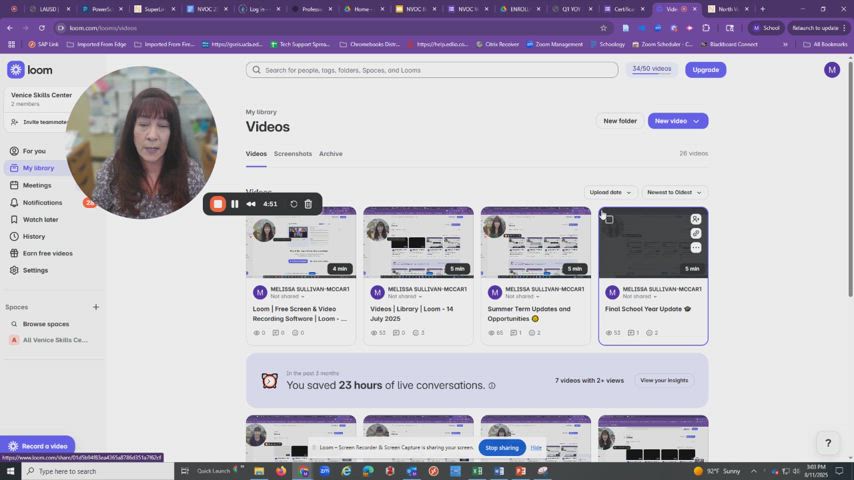854x480 pixels.
Task: Select checkbox on Final School Year Update video
Action: tap(609, 219)
